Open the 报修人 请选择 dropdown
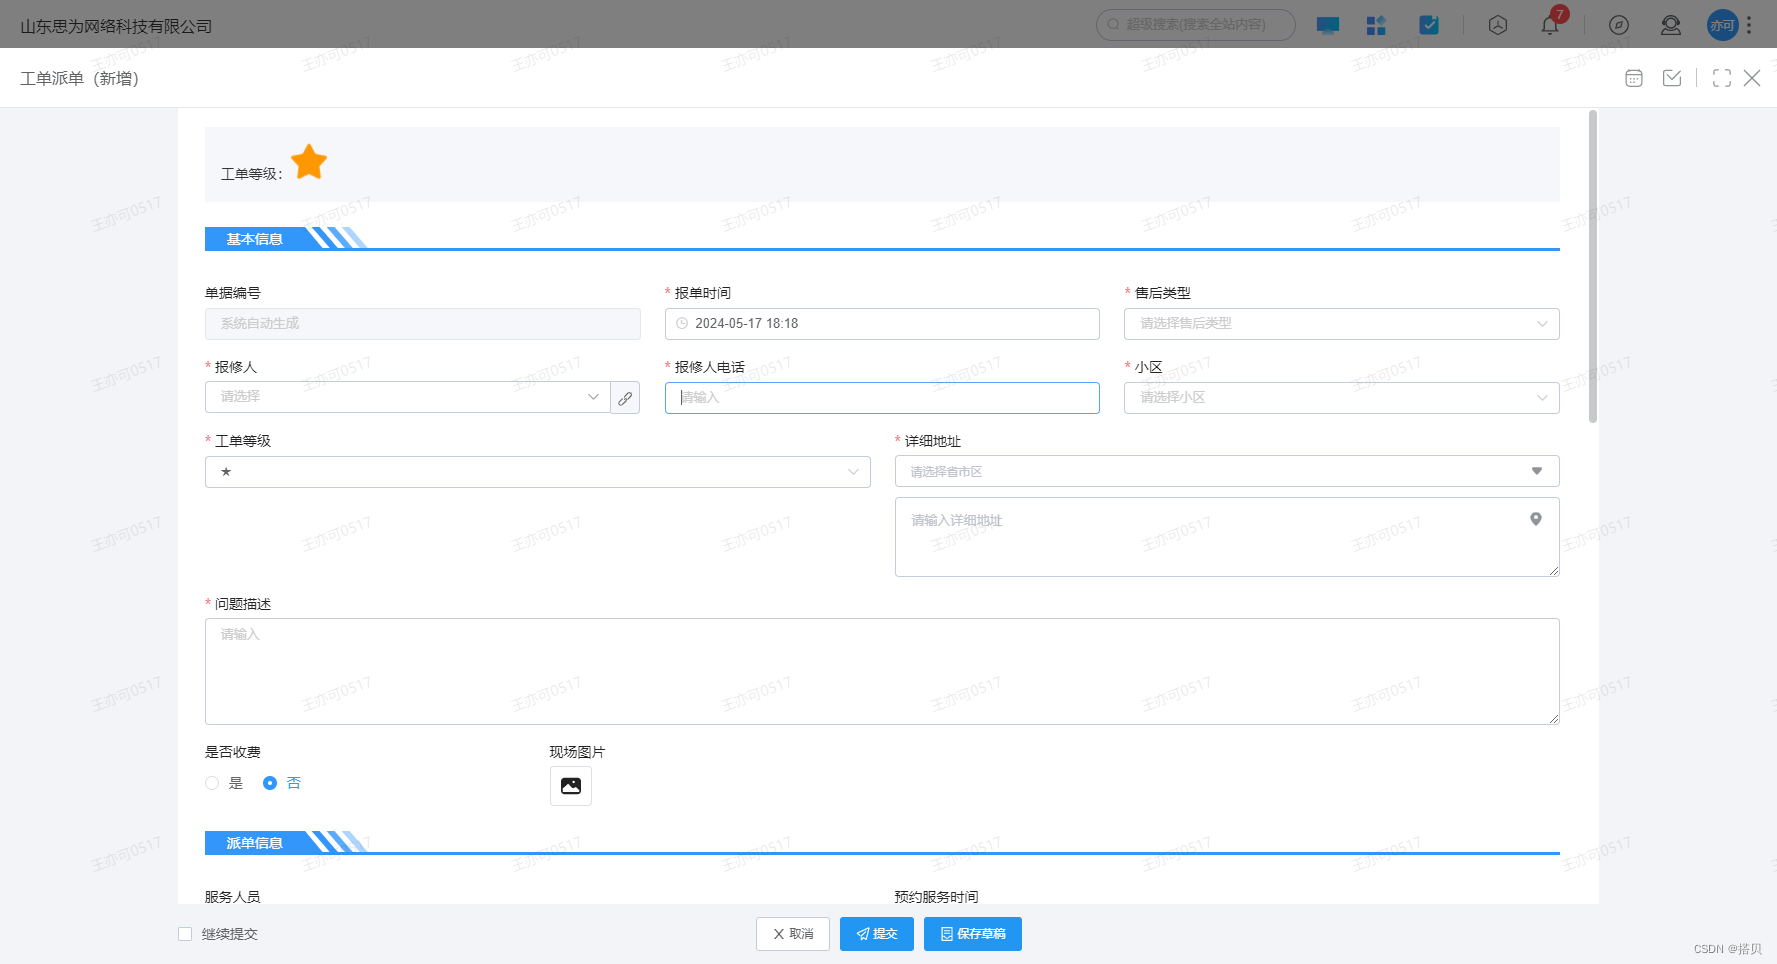 pyautogui.click(x=408, y=397)
